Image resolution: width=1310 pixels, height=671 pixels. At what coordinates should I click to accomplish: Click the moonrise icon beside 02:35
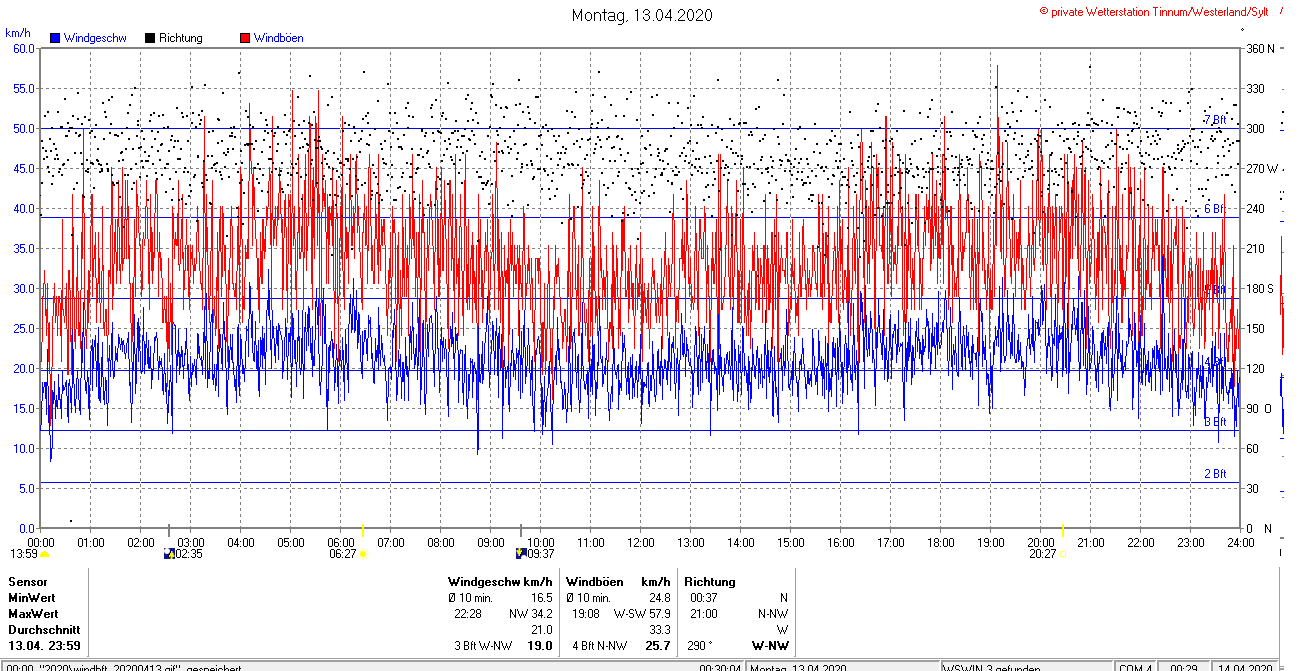coord(168,553)
